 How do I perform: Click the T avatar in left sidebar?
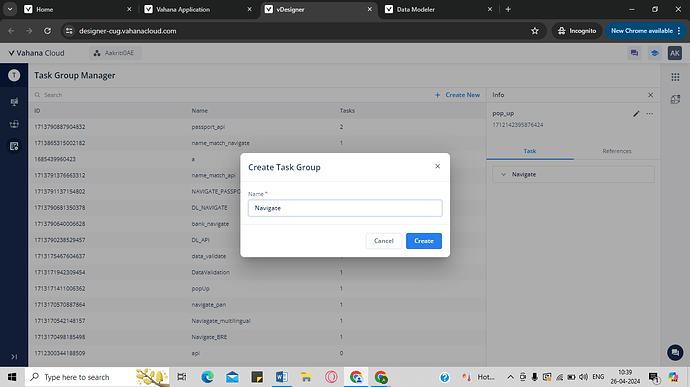tap(14, 75)
